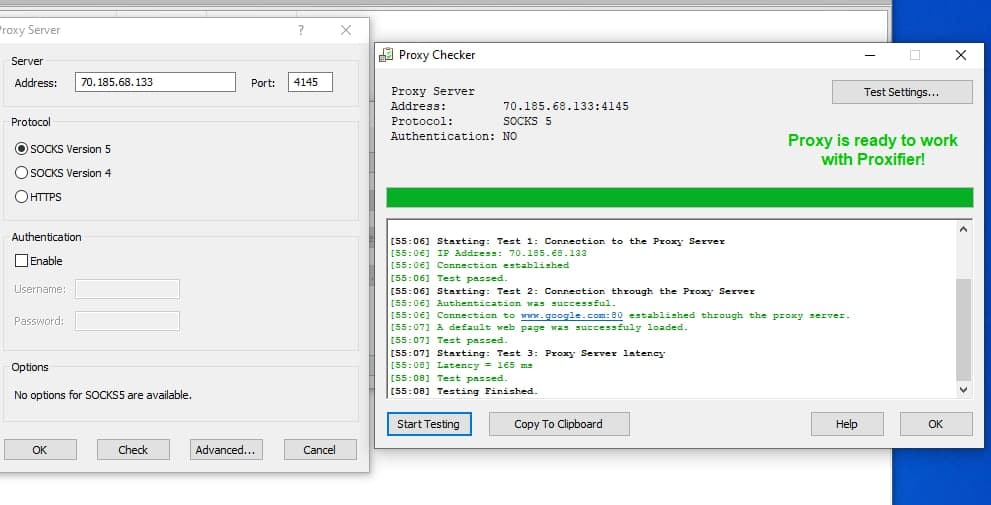Click the server Address input field
This screenshot has height=505, width=991.
pyautogui.click(x=155, y=82)
